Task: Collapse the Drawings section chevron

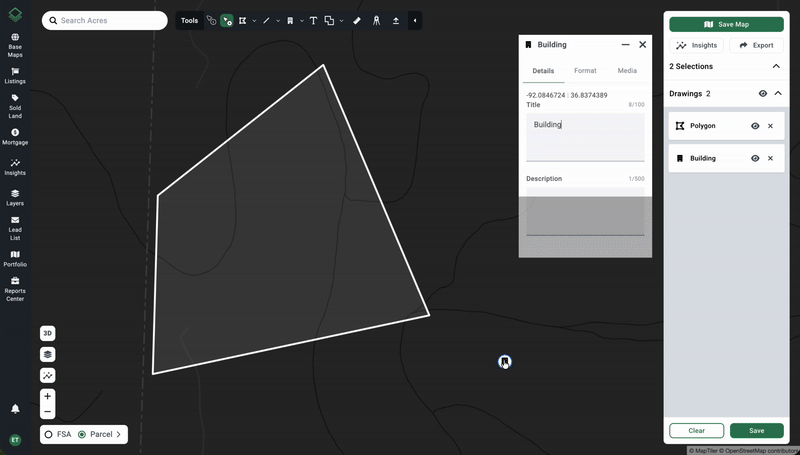Action: point(778,93)
